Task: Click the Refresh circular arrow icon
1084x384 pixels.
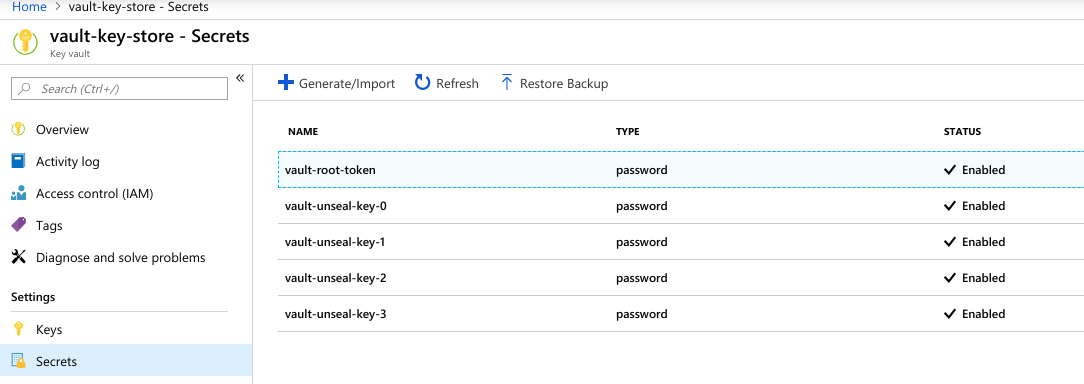Action: tap(422, 83)
